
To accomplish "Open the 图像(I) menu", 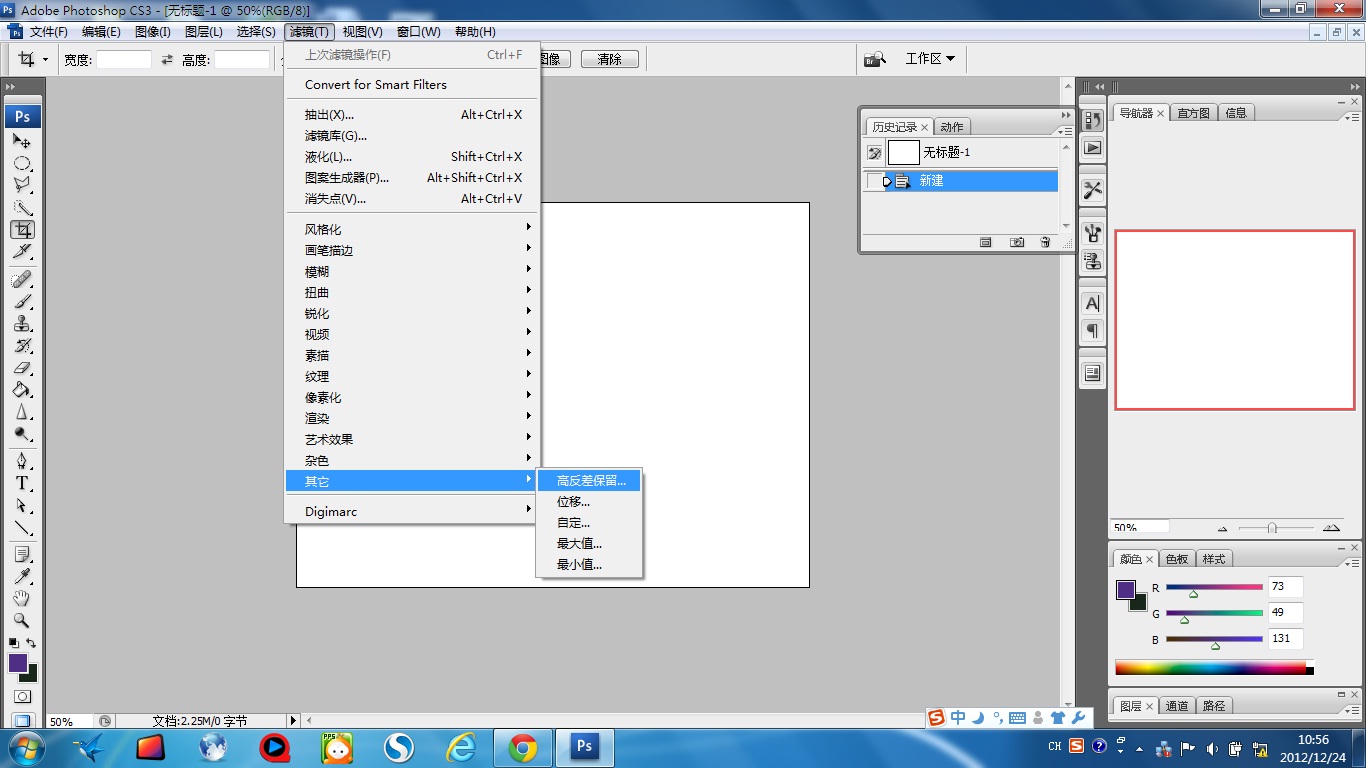I will (153, 32).
